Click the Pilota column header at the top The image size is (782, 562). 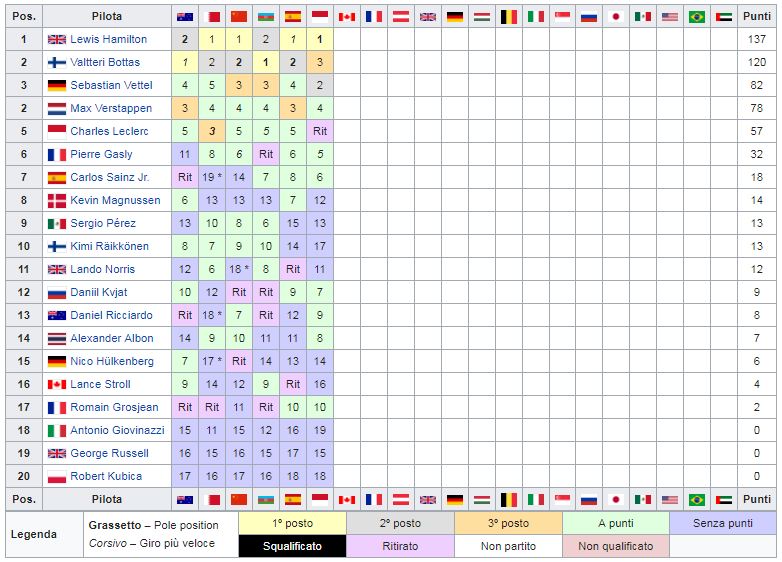107,16
